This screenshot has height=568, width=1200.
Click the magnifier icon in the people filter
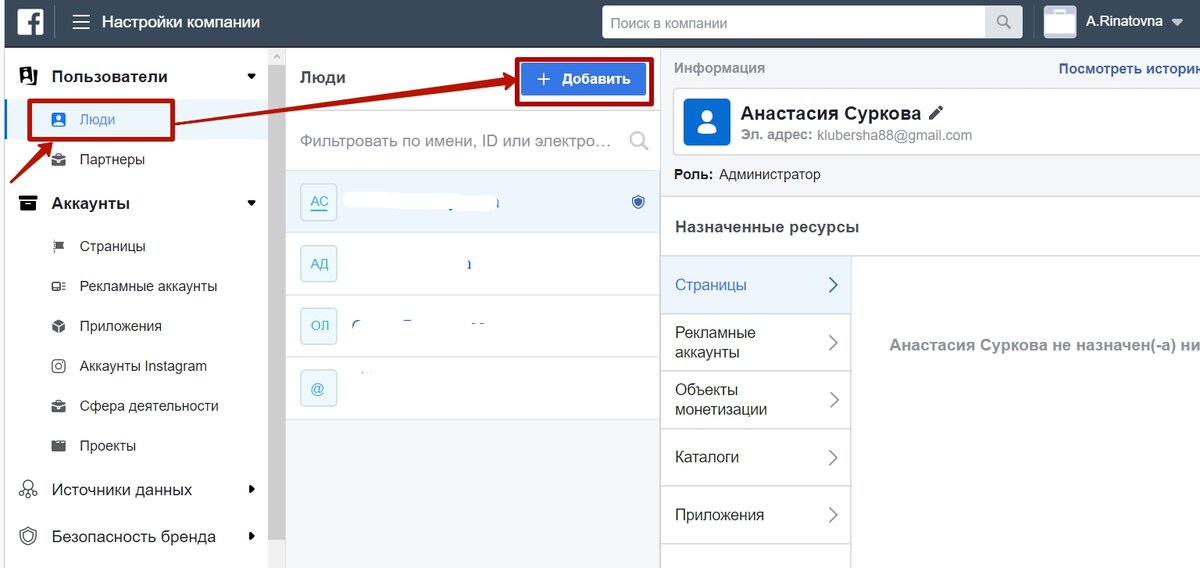point(639,141)
